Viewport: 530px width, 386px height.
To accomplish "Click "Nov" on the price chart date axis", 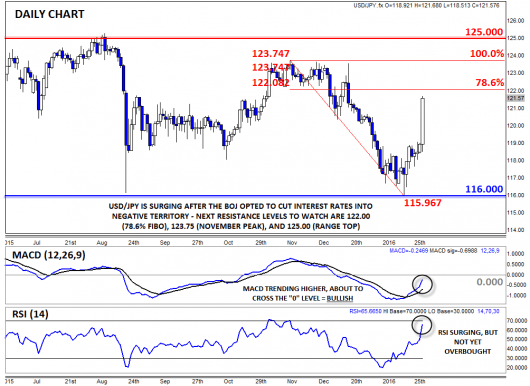I will 292,243.
